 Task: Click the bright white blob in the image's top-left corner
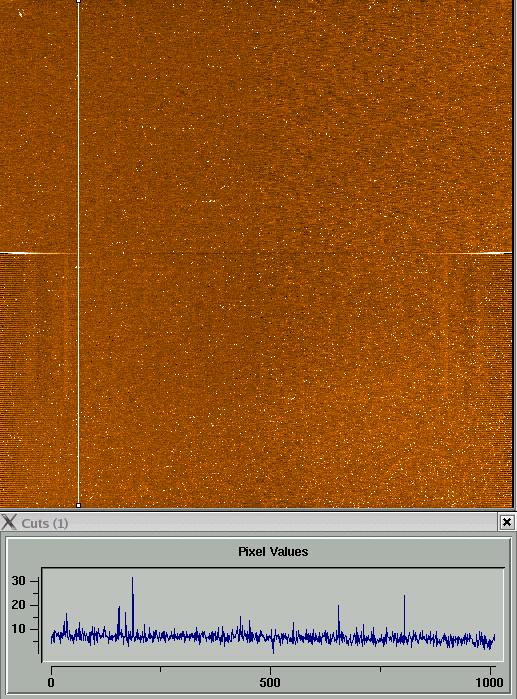coord(20,14)
